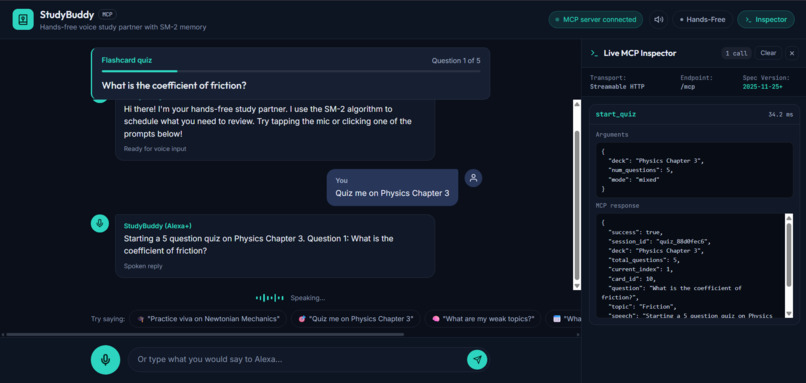Screen dimensions: 806x383
Task: Click the MCP server connected status badge
Action: (595, 20)
